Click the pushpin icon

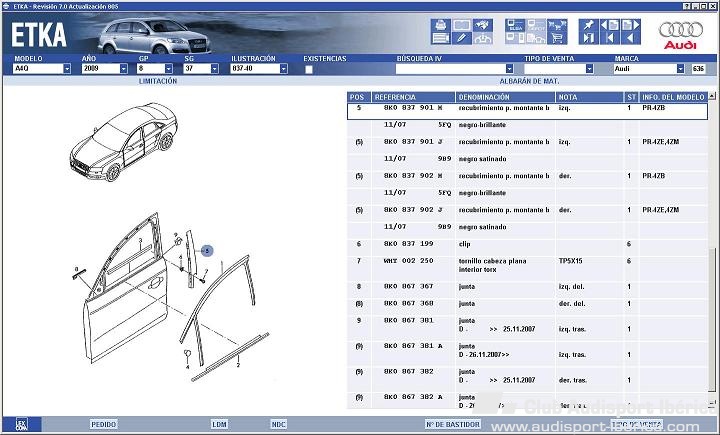pos(589,25)
